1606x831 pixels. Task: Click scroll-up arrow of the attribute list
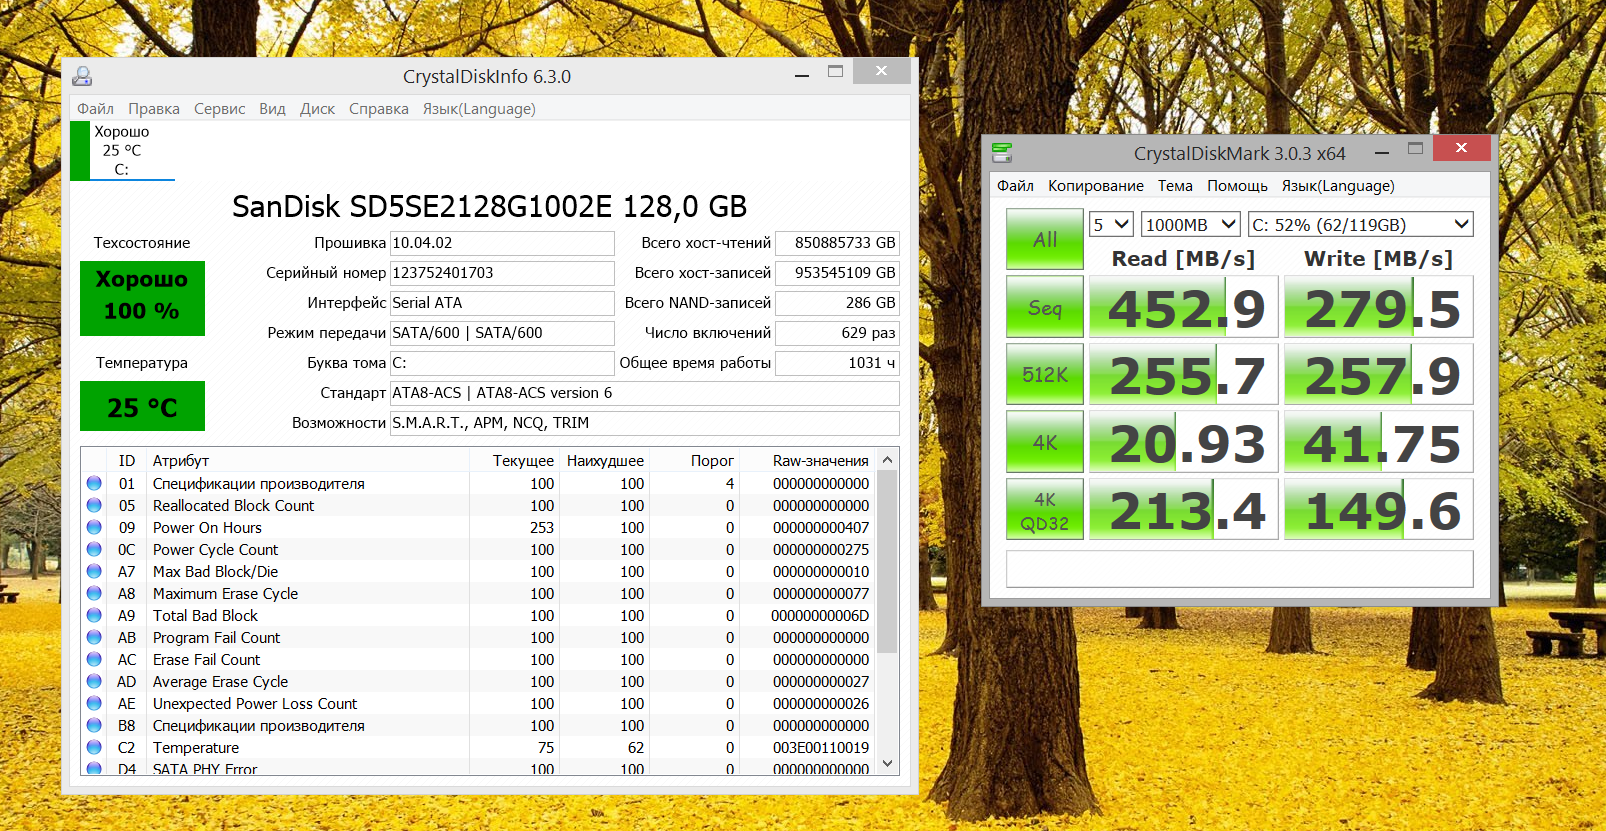(x=887, y=459)
